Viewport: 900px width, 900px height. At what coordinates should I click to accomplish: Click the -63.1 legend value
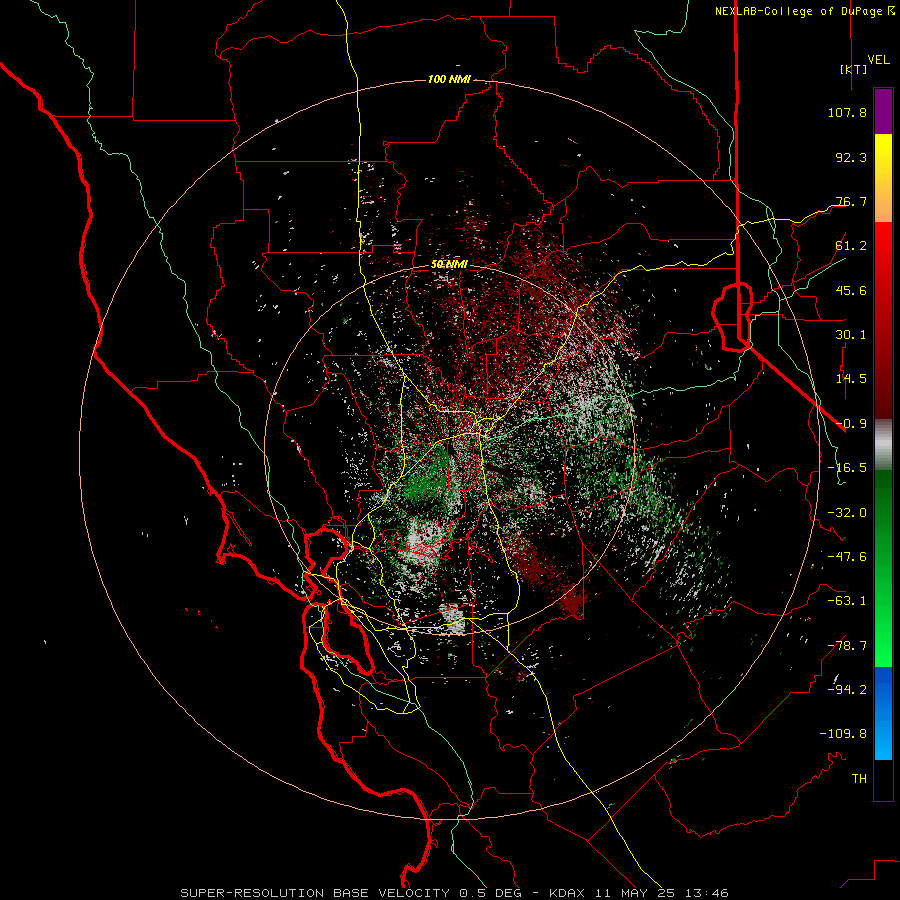[847, 601]
